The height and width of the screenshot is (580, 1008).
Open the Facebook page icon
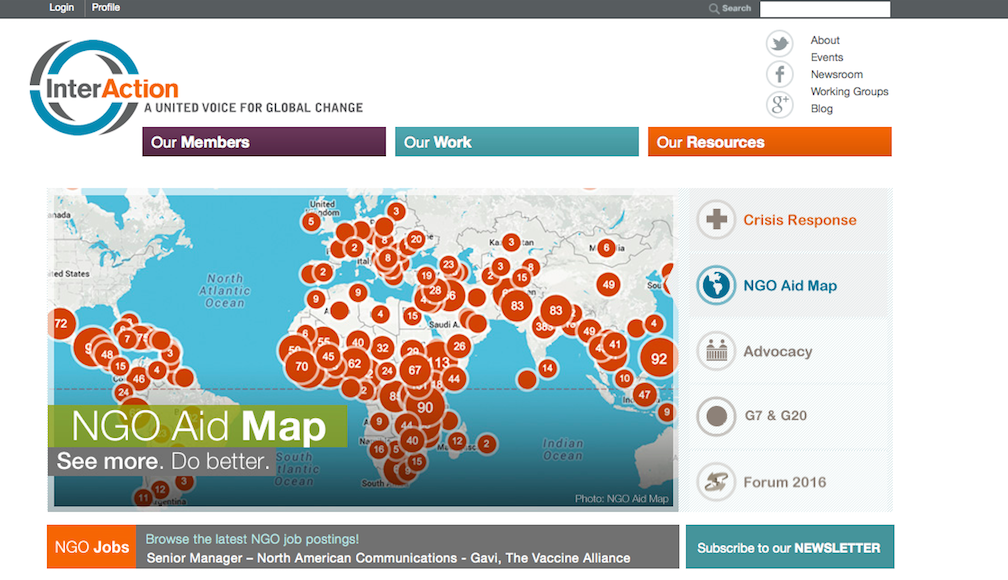(x=779, y=74)
